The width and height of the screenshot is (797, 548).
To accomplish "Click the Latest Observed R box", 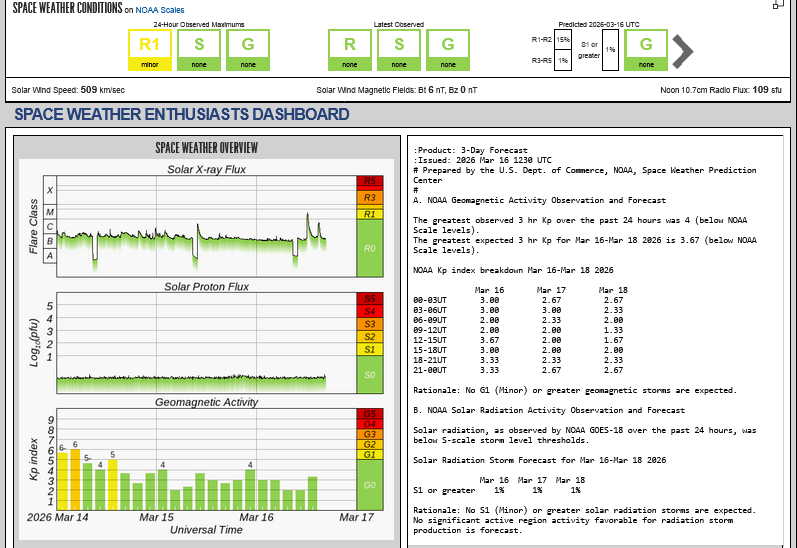I will click(x=350, y=50).
